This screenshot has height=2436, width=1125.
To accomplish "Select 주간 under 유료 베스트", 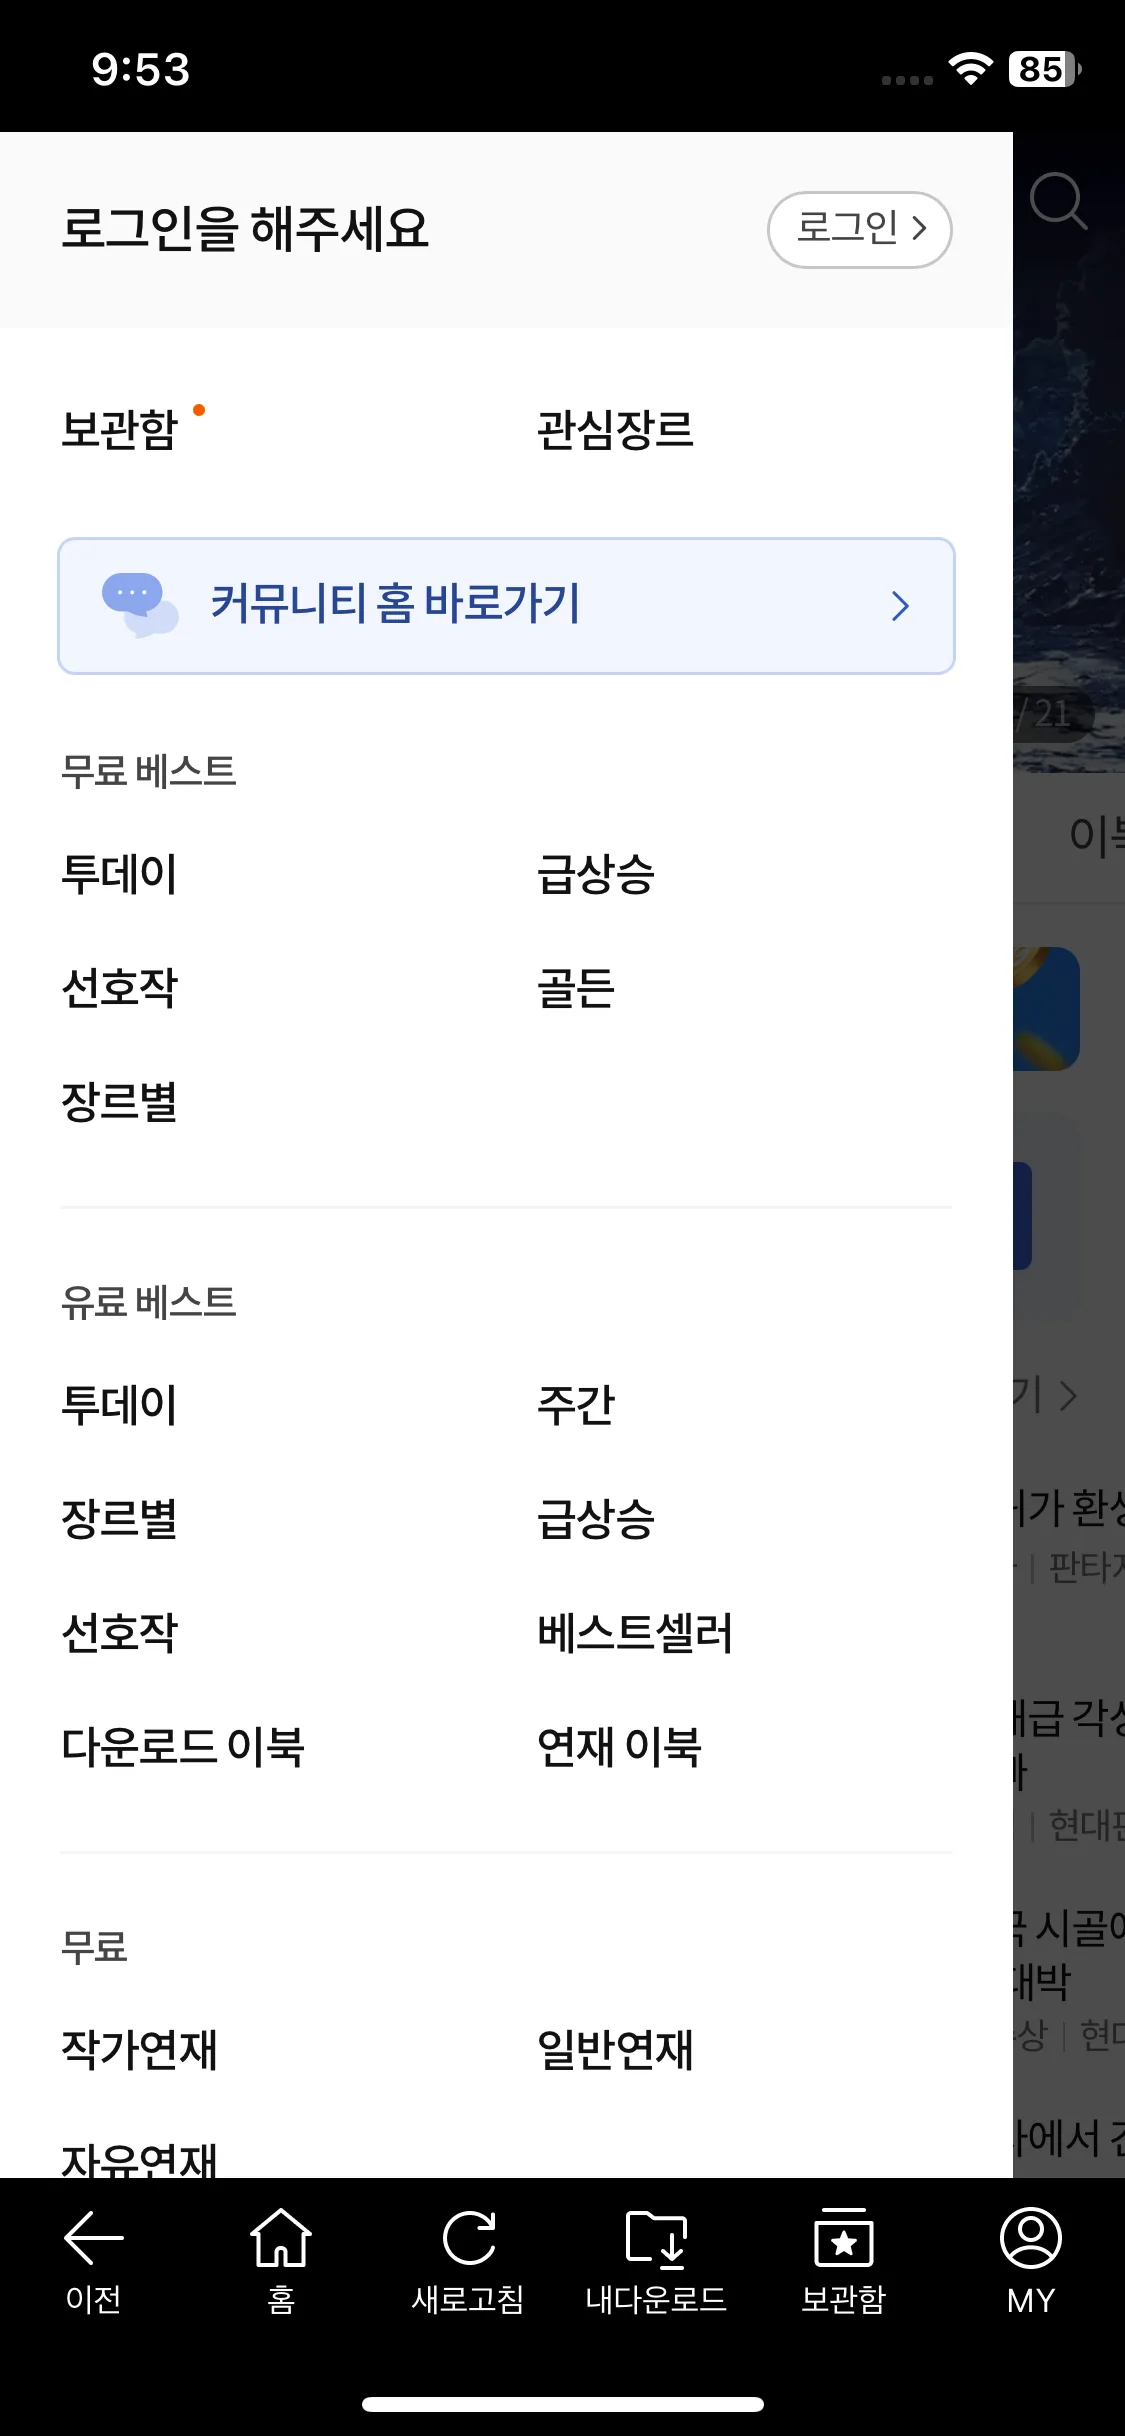I will click(576, 1405).
